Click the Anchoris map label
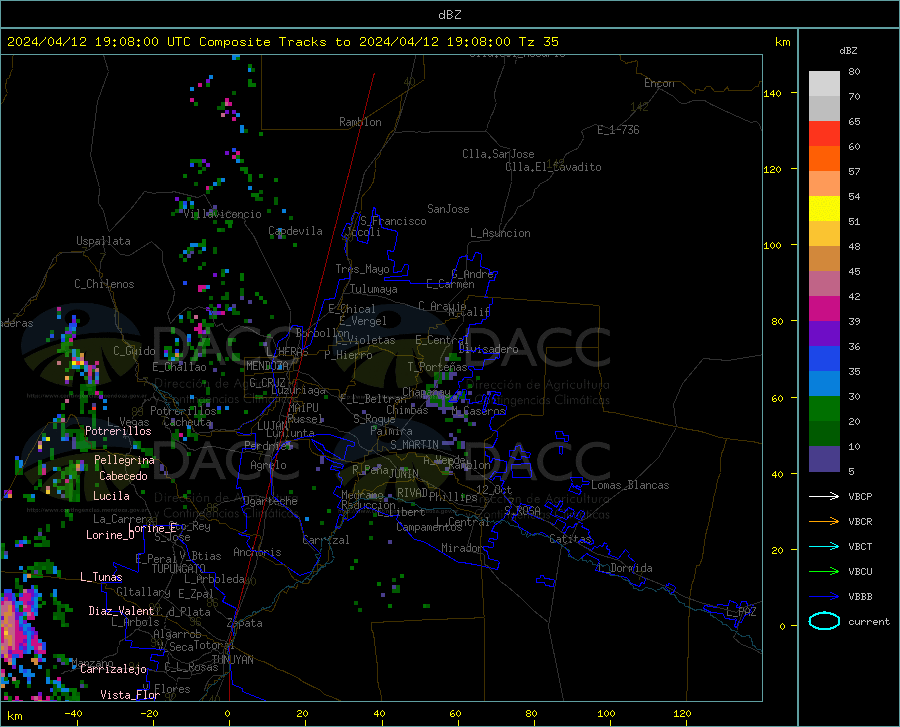Image resolution: width=900 pixels, height=727 pixels. point(257,552)
